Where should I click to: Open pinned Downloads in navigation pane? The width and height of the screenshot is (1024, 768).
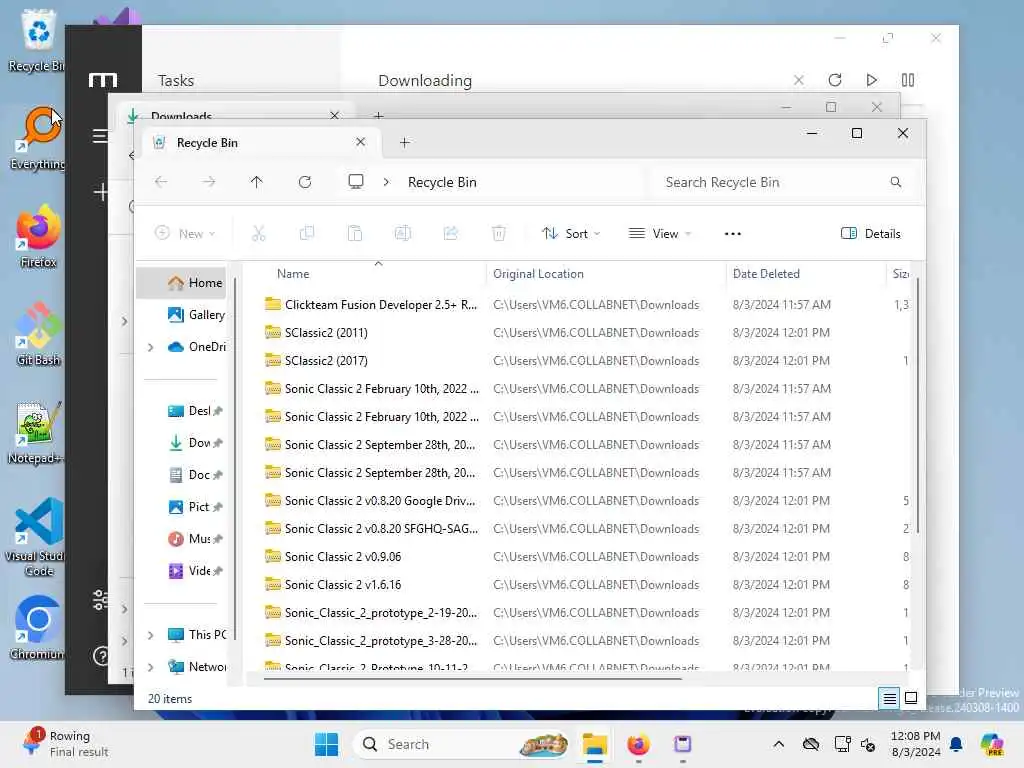pyautogui.click(x=195, y=443)
